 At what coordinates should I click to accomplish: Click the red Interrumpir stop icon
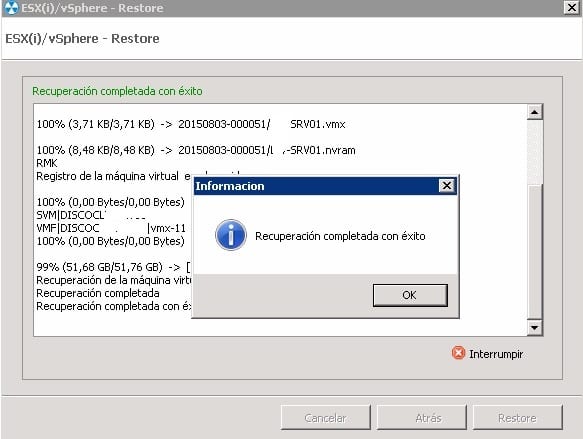[x=458, y=353]
